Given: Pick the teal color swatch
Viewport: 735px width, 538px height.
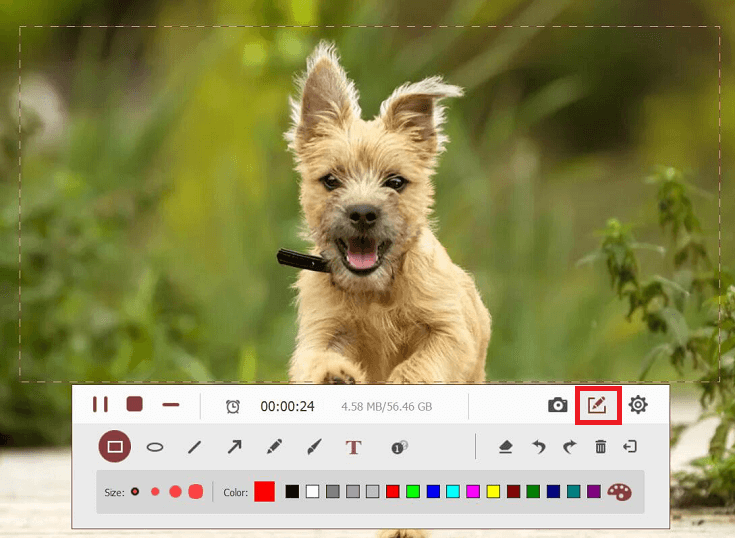Looking at the screenshot, I should [x=573, y=492].
